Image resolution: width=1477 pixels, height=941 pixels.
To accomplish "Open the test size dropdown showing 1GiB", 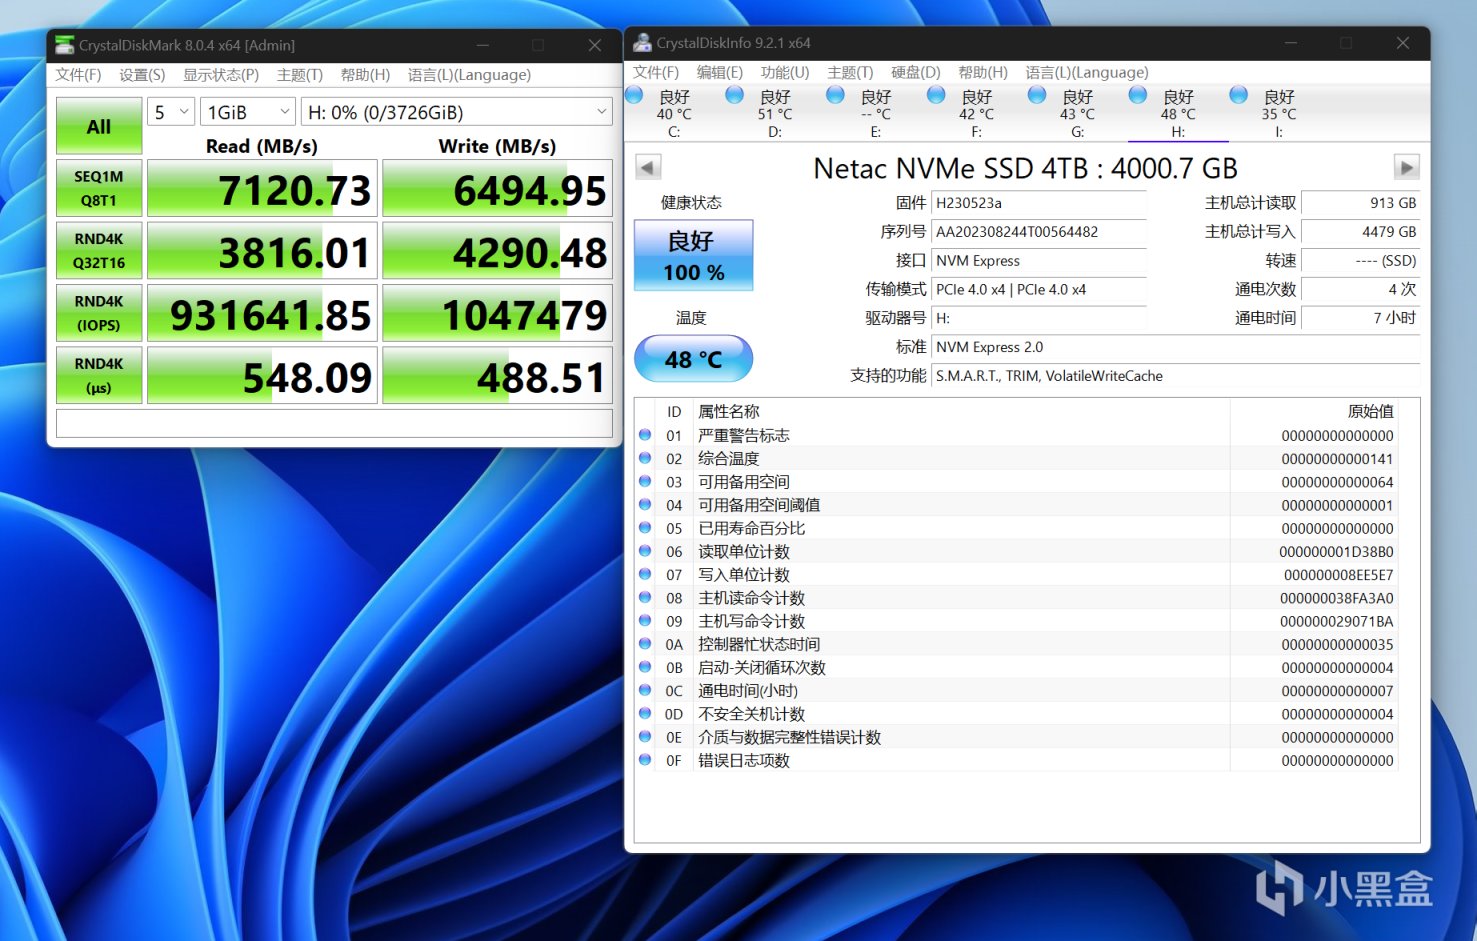I will click(246, 112).
